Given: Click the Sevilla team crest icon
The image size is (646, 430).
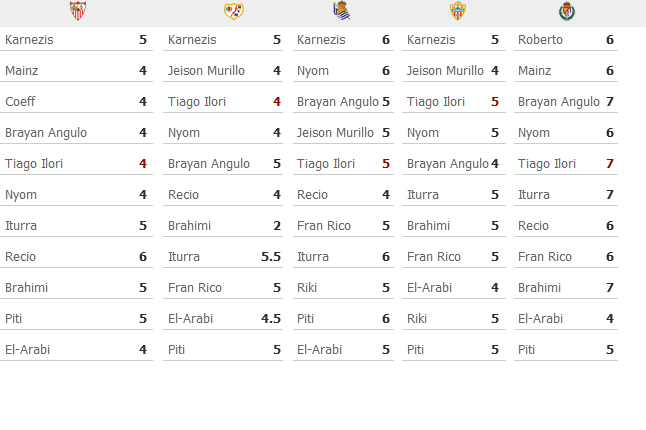Looking at the screenshot, I should (77, 11).
